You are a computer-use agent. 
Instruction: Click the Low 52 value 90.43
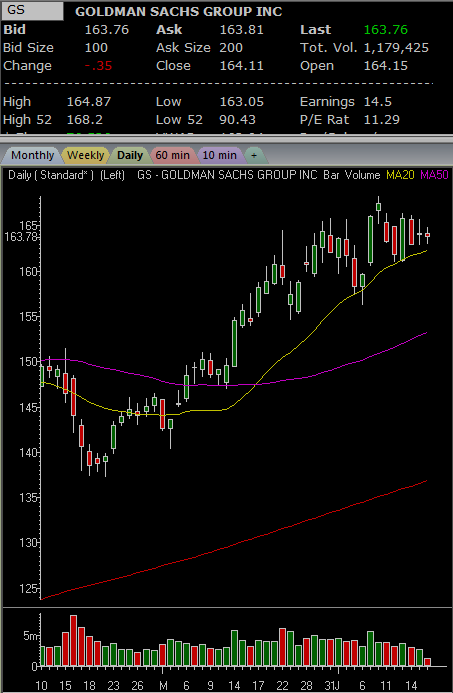point(238,120)
